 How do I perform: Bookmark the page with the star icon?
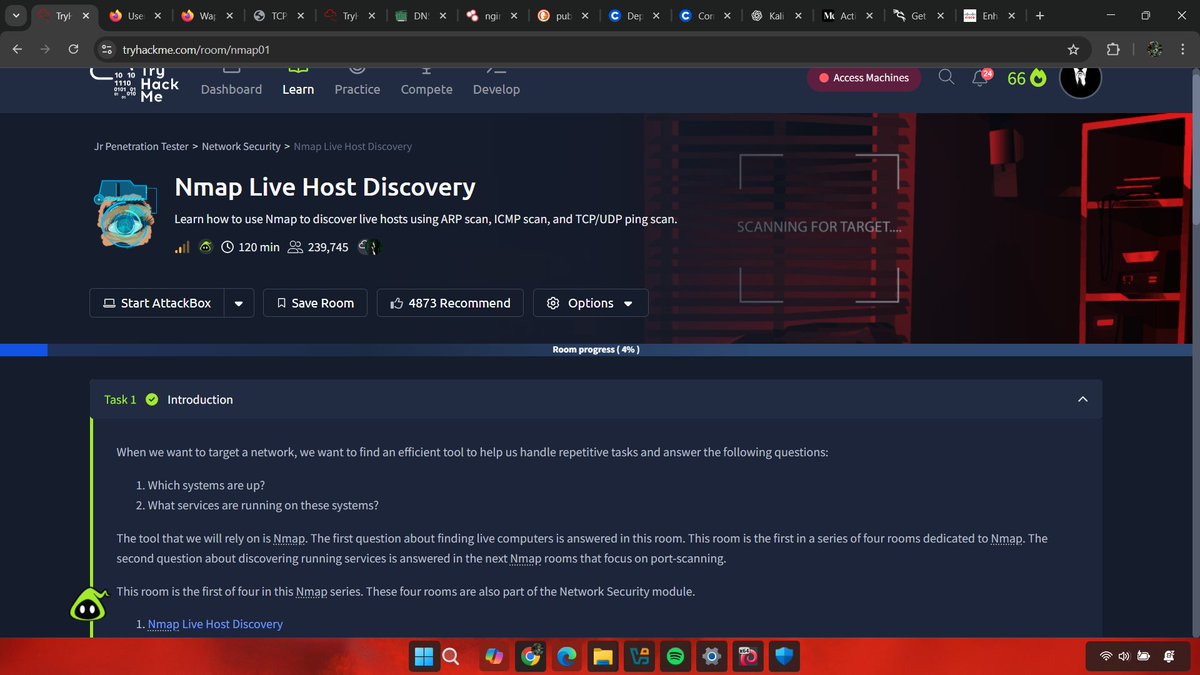[x=1072, y=48]
